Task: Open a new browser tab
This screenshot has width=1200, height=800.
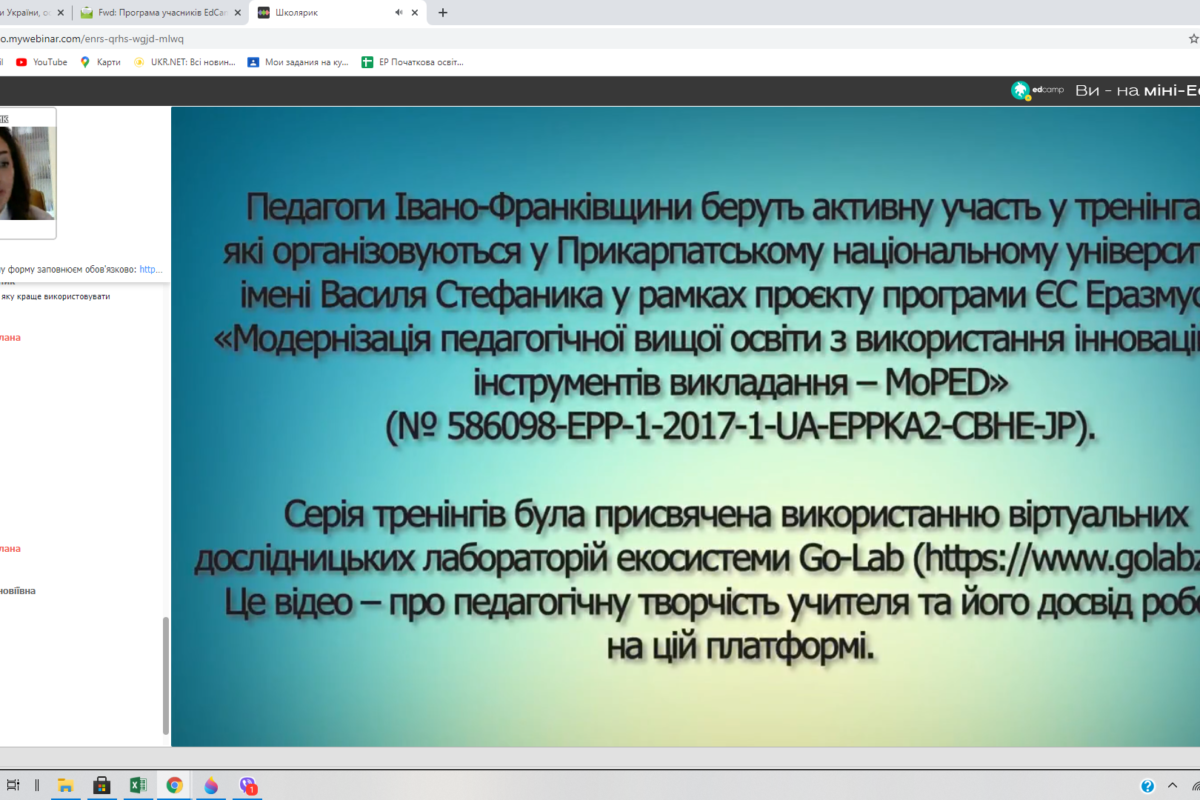Action: (443, 13)
